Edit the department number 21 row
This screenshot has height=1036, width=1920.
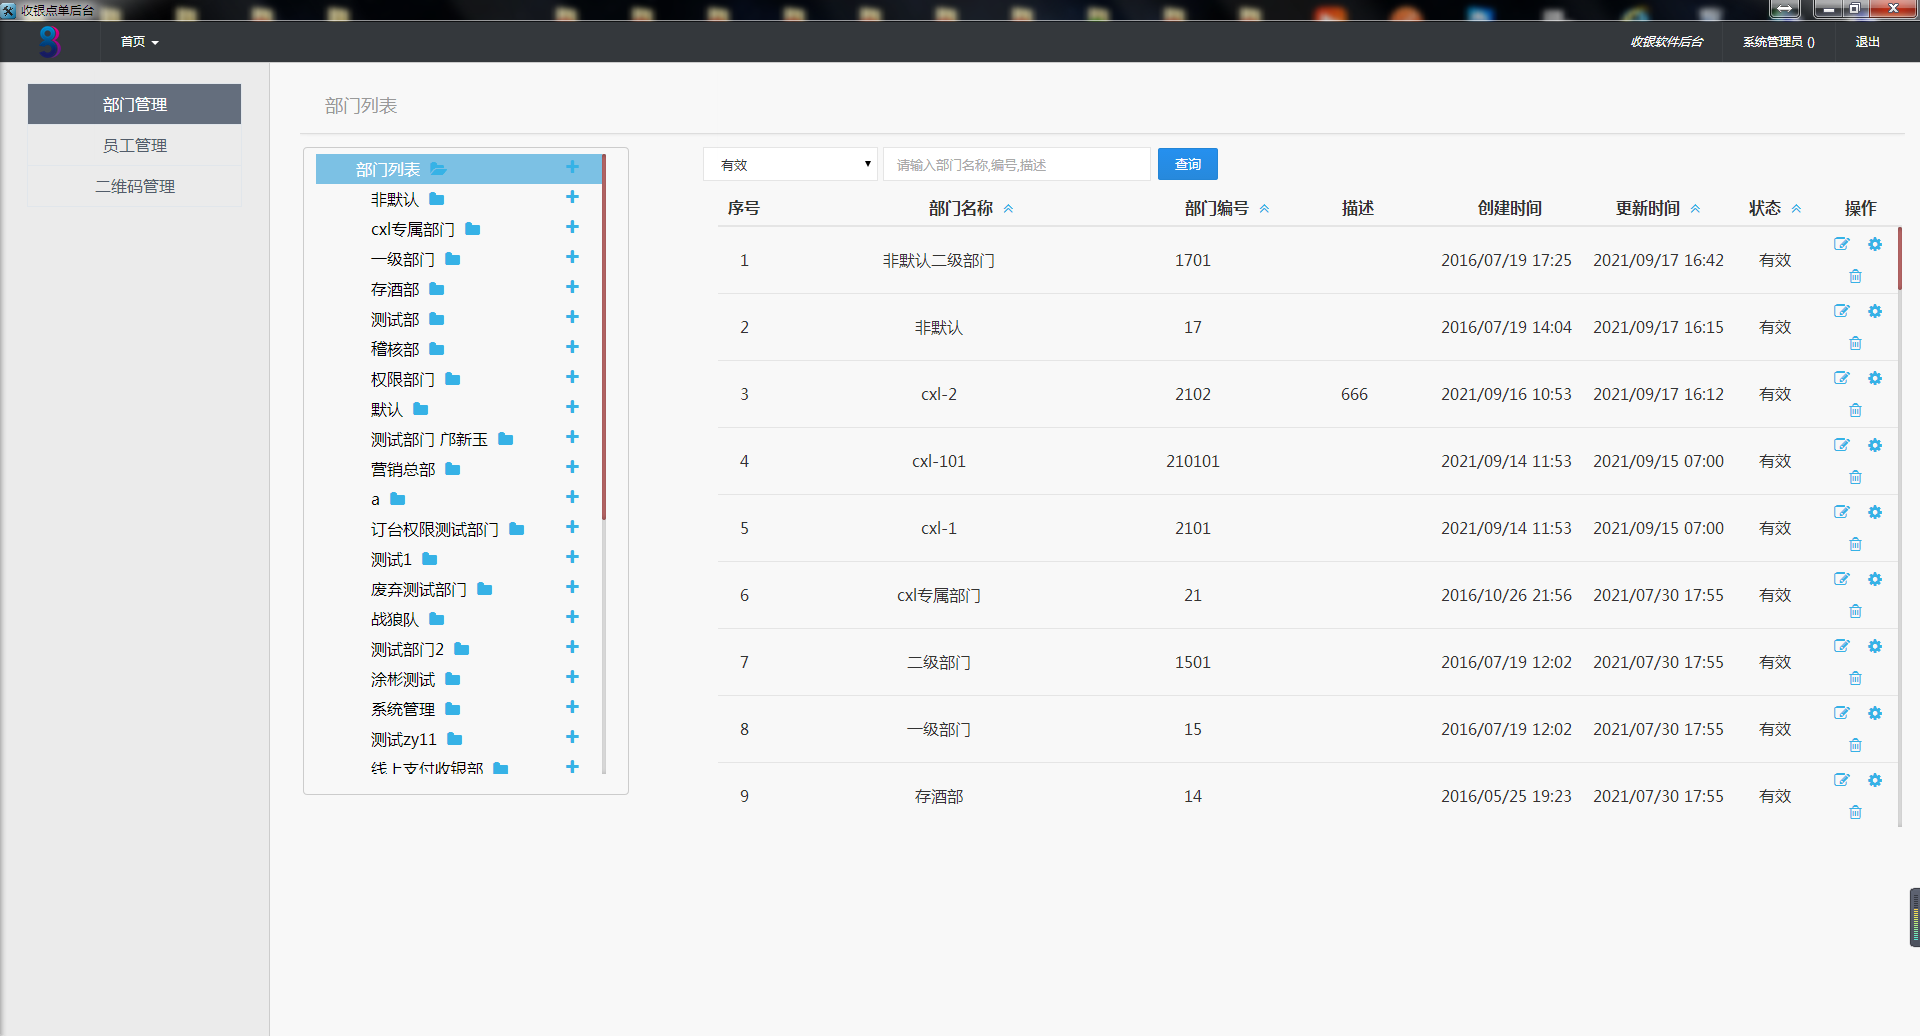point(1841,579)
